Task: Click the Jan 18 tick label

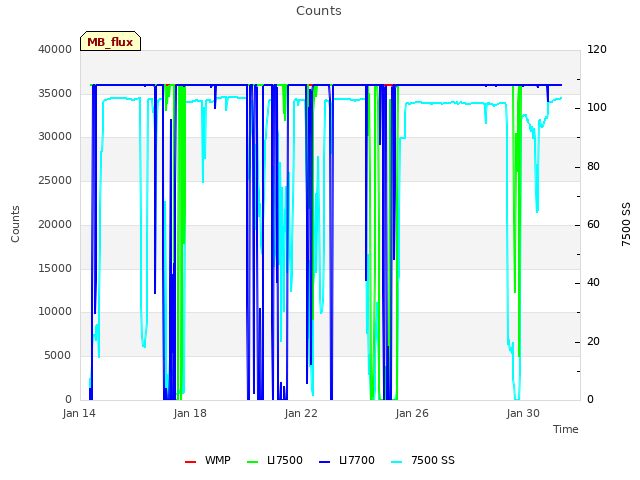Action: [x=190, y=413]
